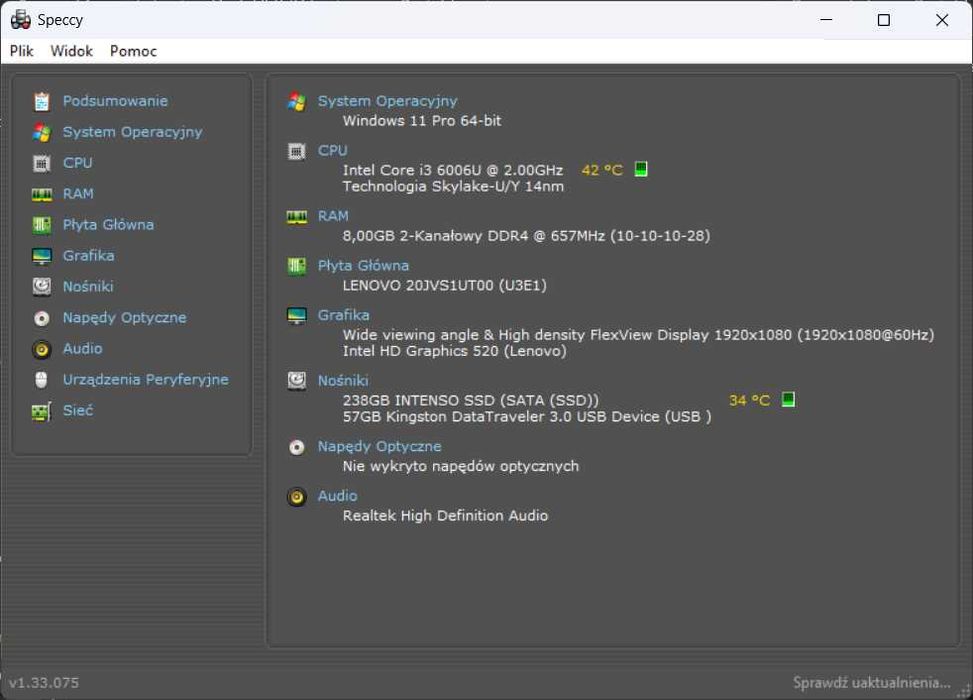Select Podsumowanie in the sidebar

(x=115, y=101)
